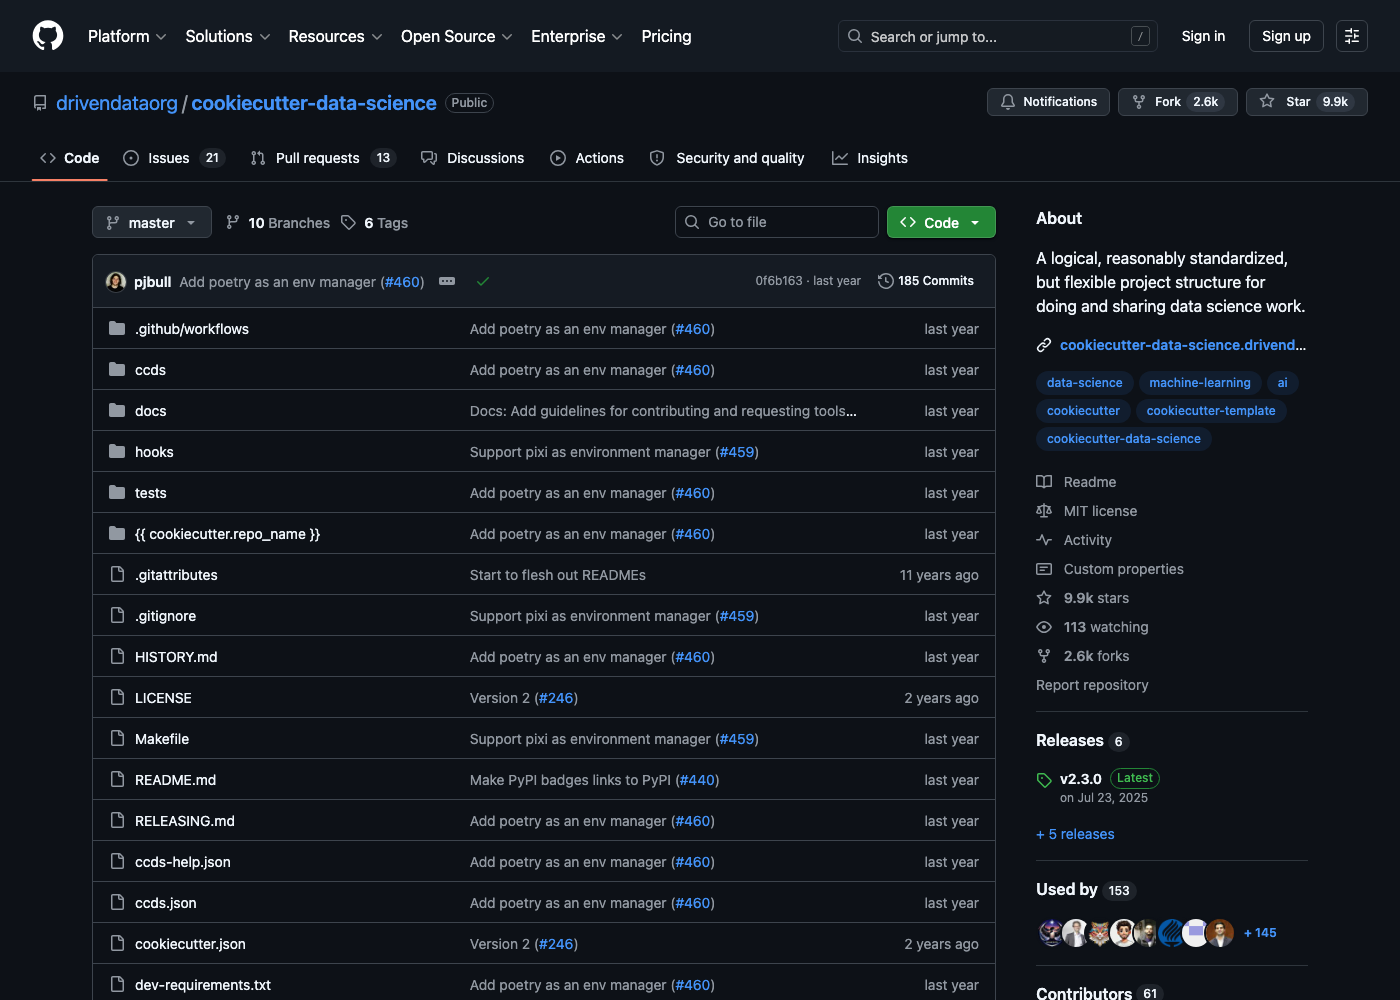Click pjbull's avatar in the commit row
The height and width of the screenshot is (1000, 1400).
click(116, 281)
